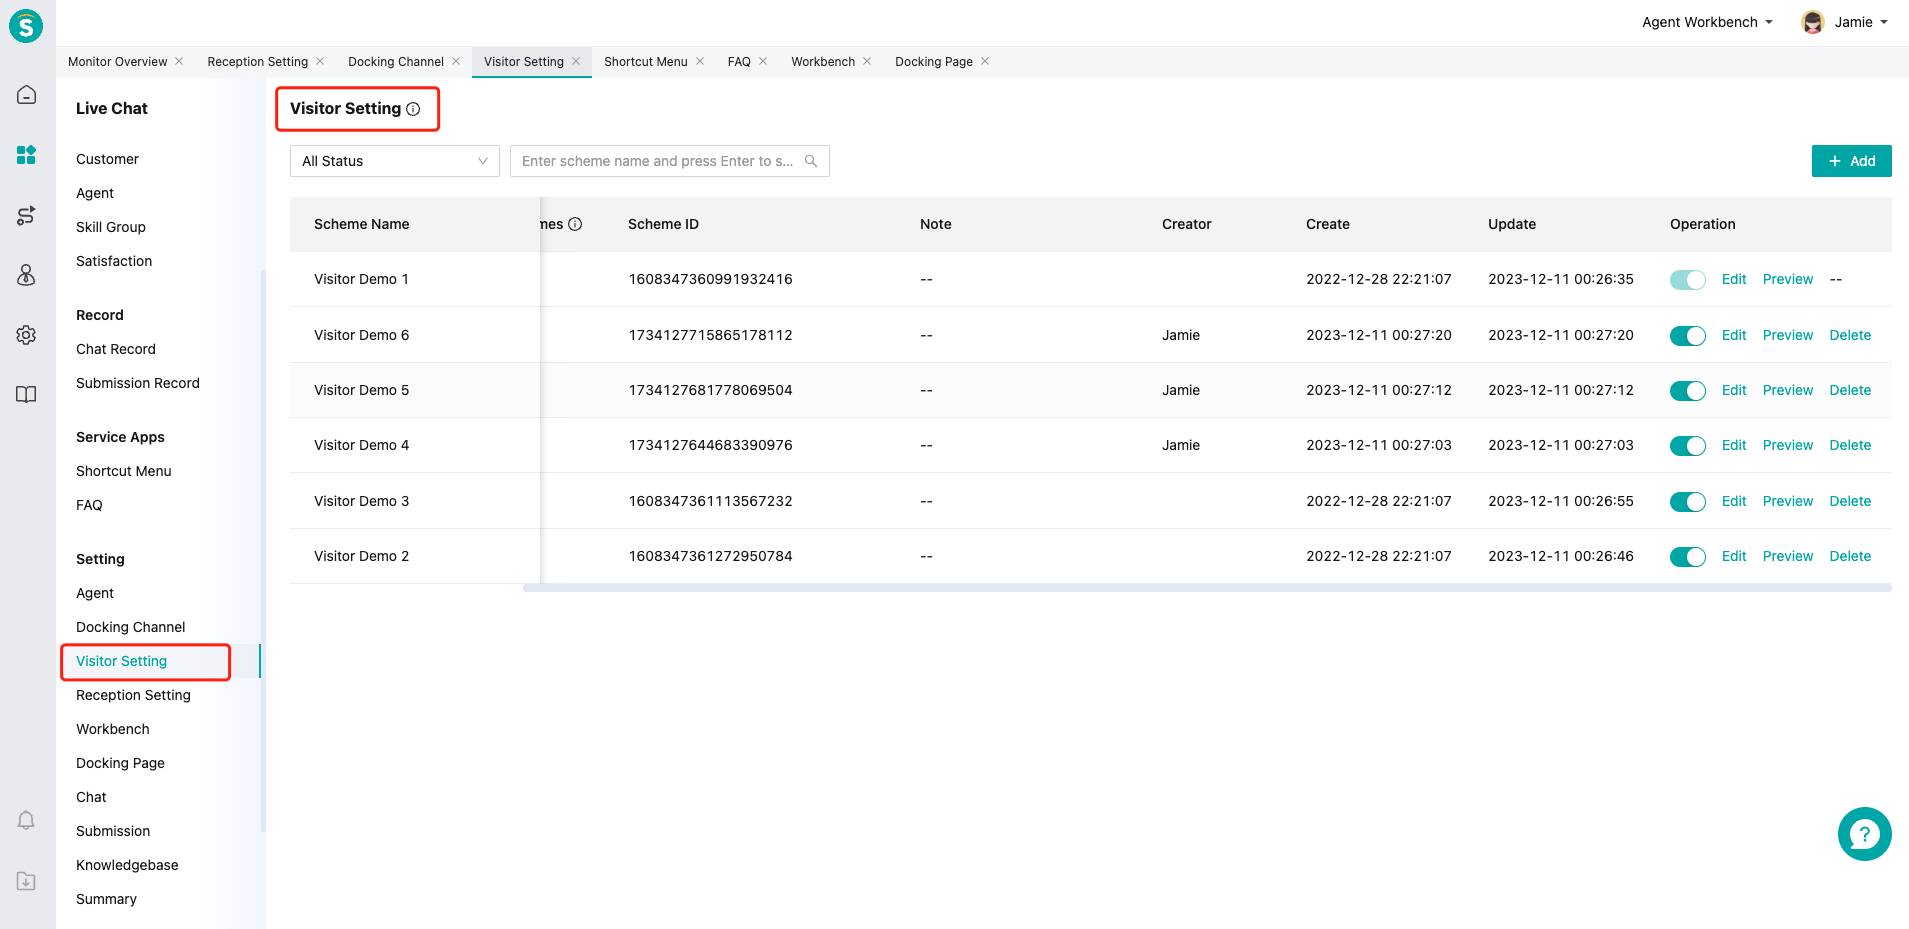
Task: Open the settings gear icon in sidebar
Action: tap(27, 335)
